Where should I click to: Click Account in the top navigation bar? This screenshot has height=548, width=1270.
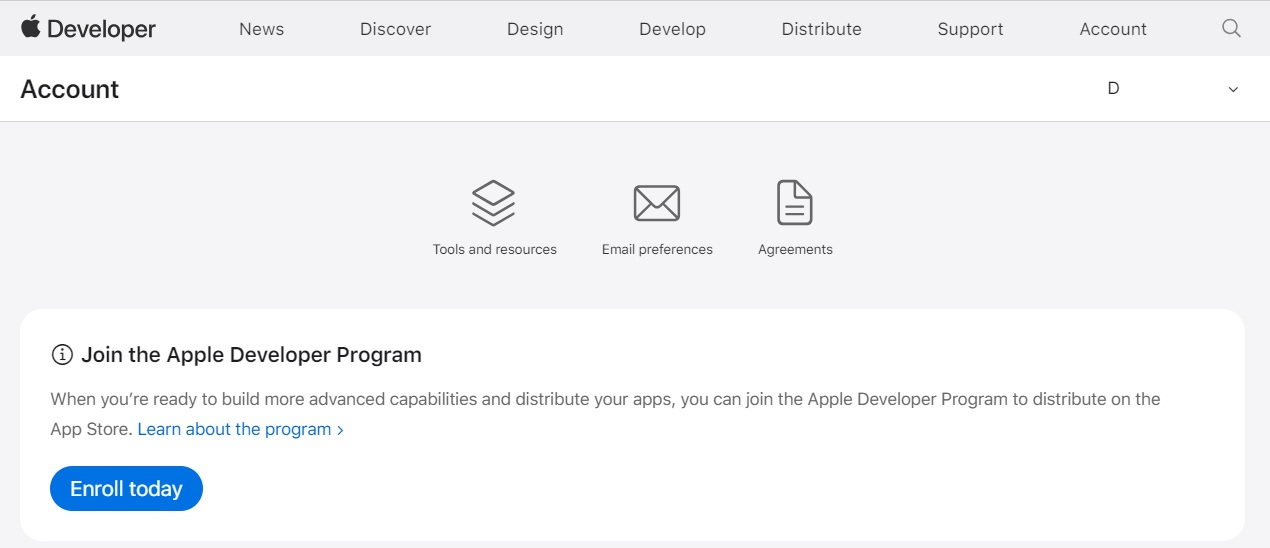pyautogui.click(x=1113, y=29)
